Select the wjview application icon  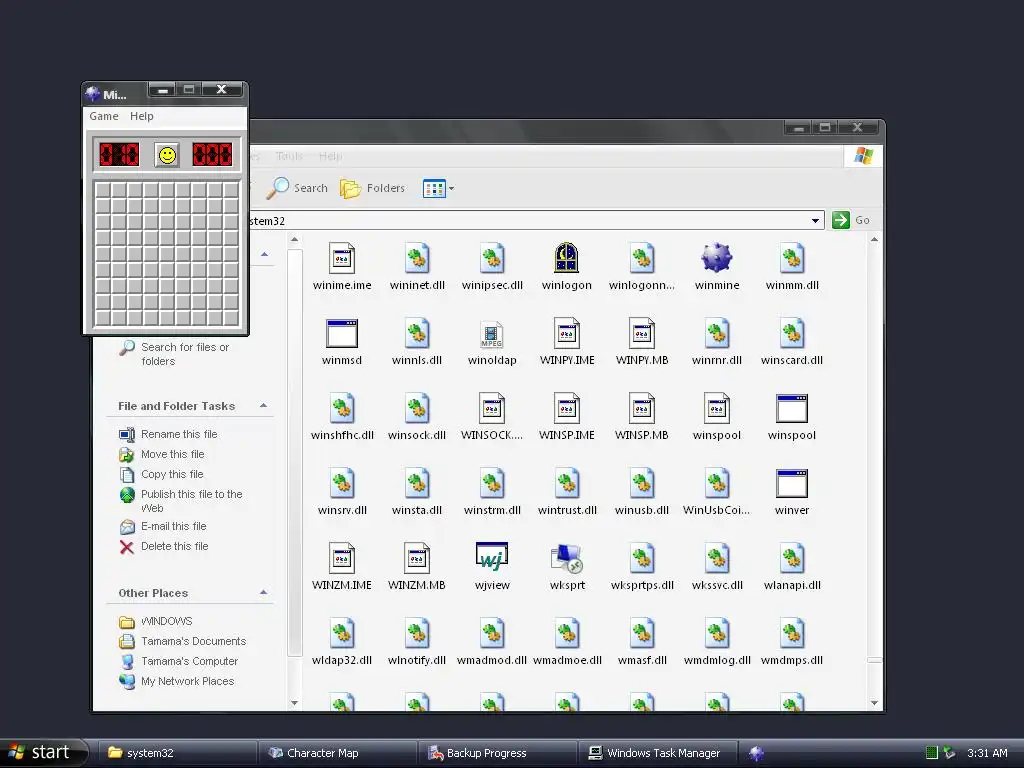tap(492, 557)
